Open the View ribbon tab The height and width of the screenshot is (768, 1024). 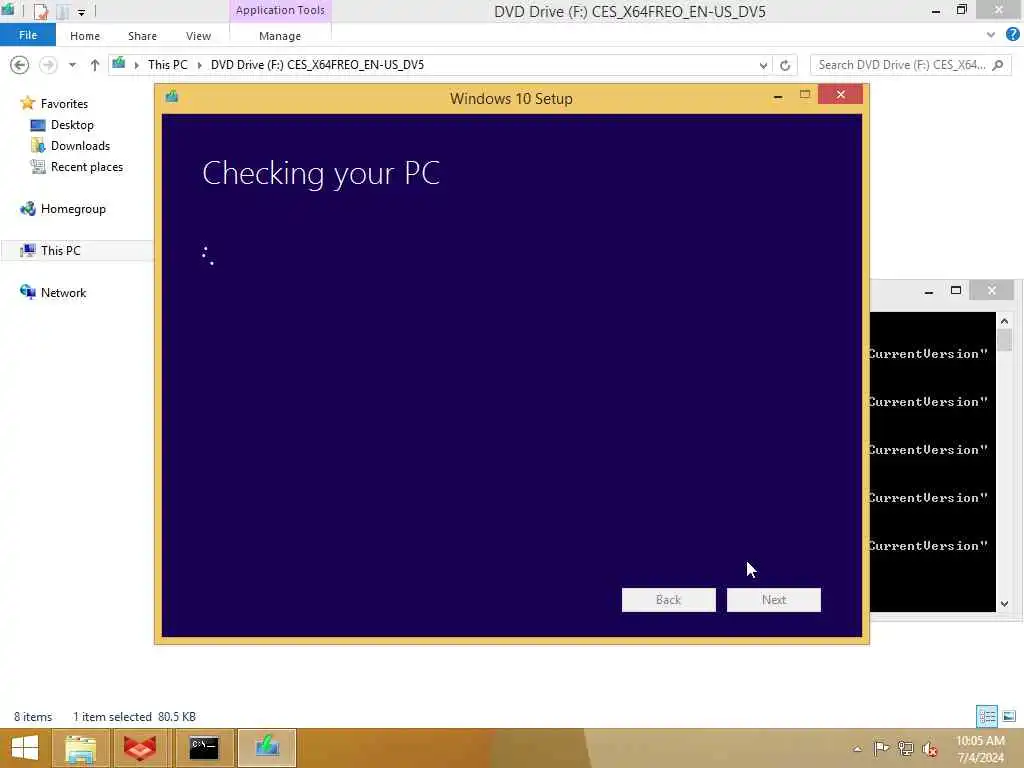[x=198, y=36]
